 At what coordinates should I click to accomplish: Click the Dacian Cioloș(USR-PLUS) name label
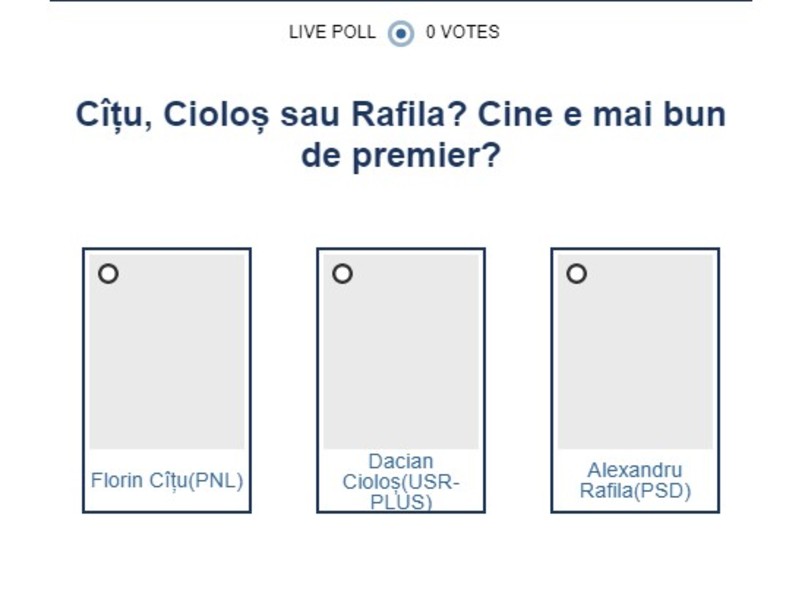point(400,481)
